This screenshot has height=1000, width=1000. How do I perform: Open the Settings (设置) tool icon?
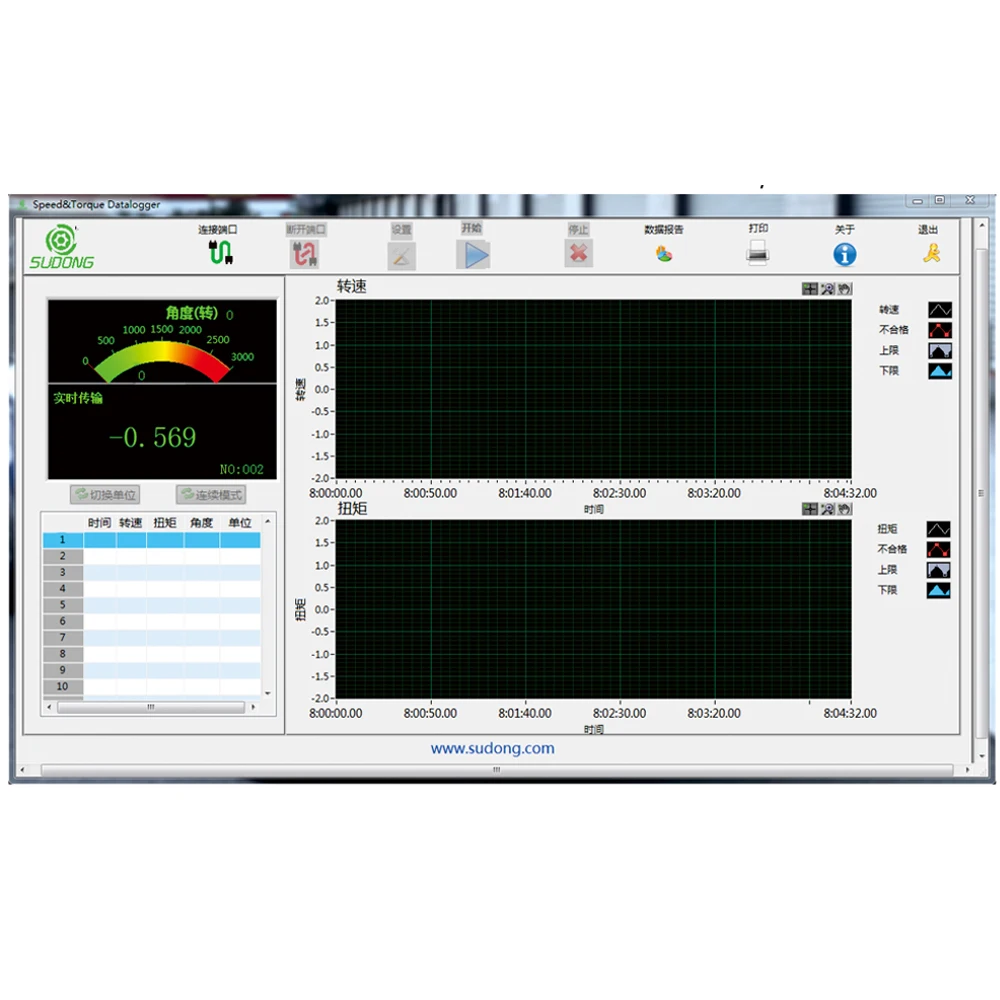click(x=402, y=256)
